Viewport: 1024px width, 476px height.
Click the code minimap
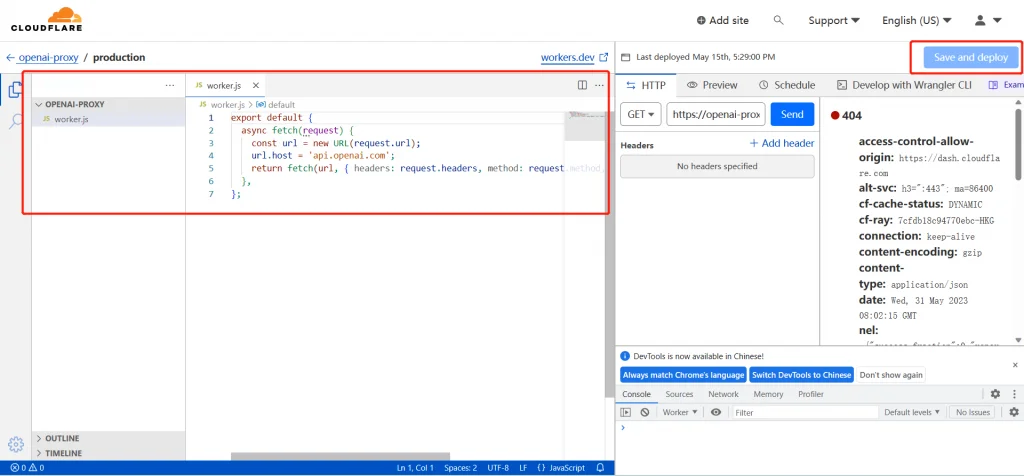click(x=584, y=127)
